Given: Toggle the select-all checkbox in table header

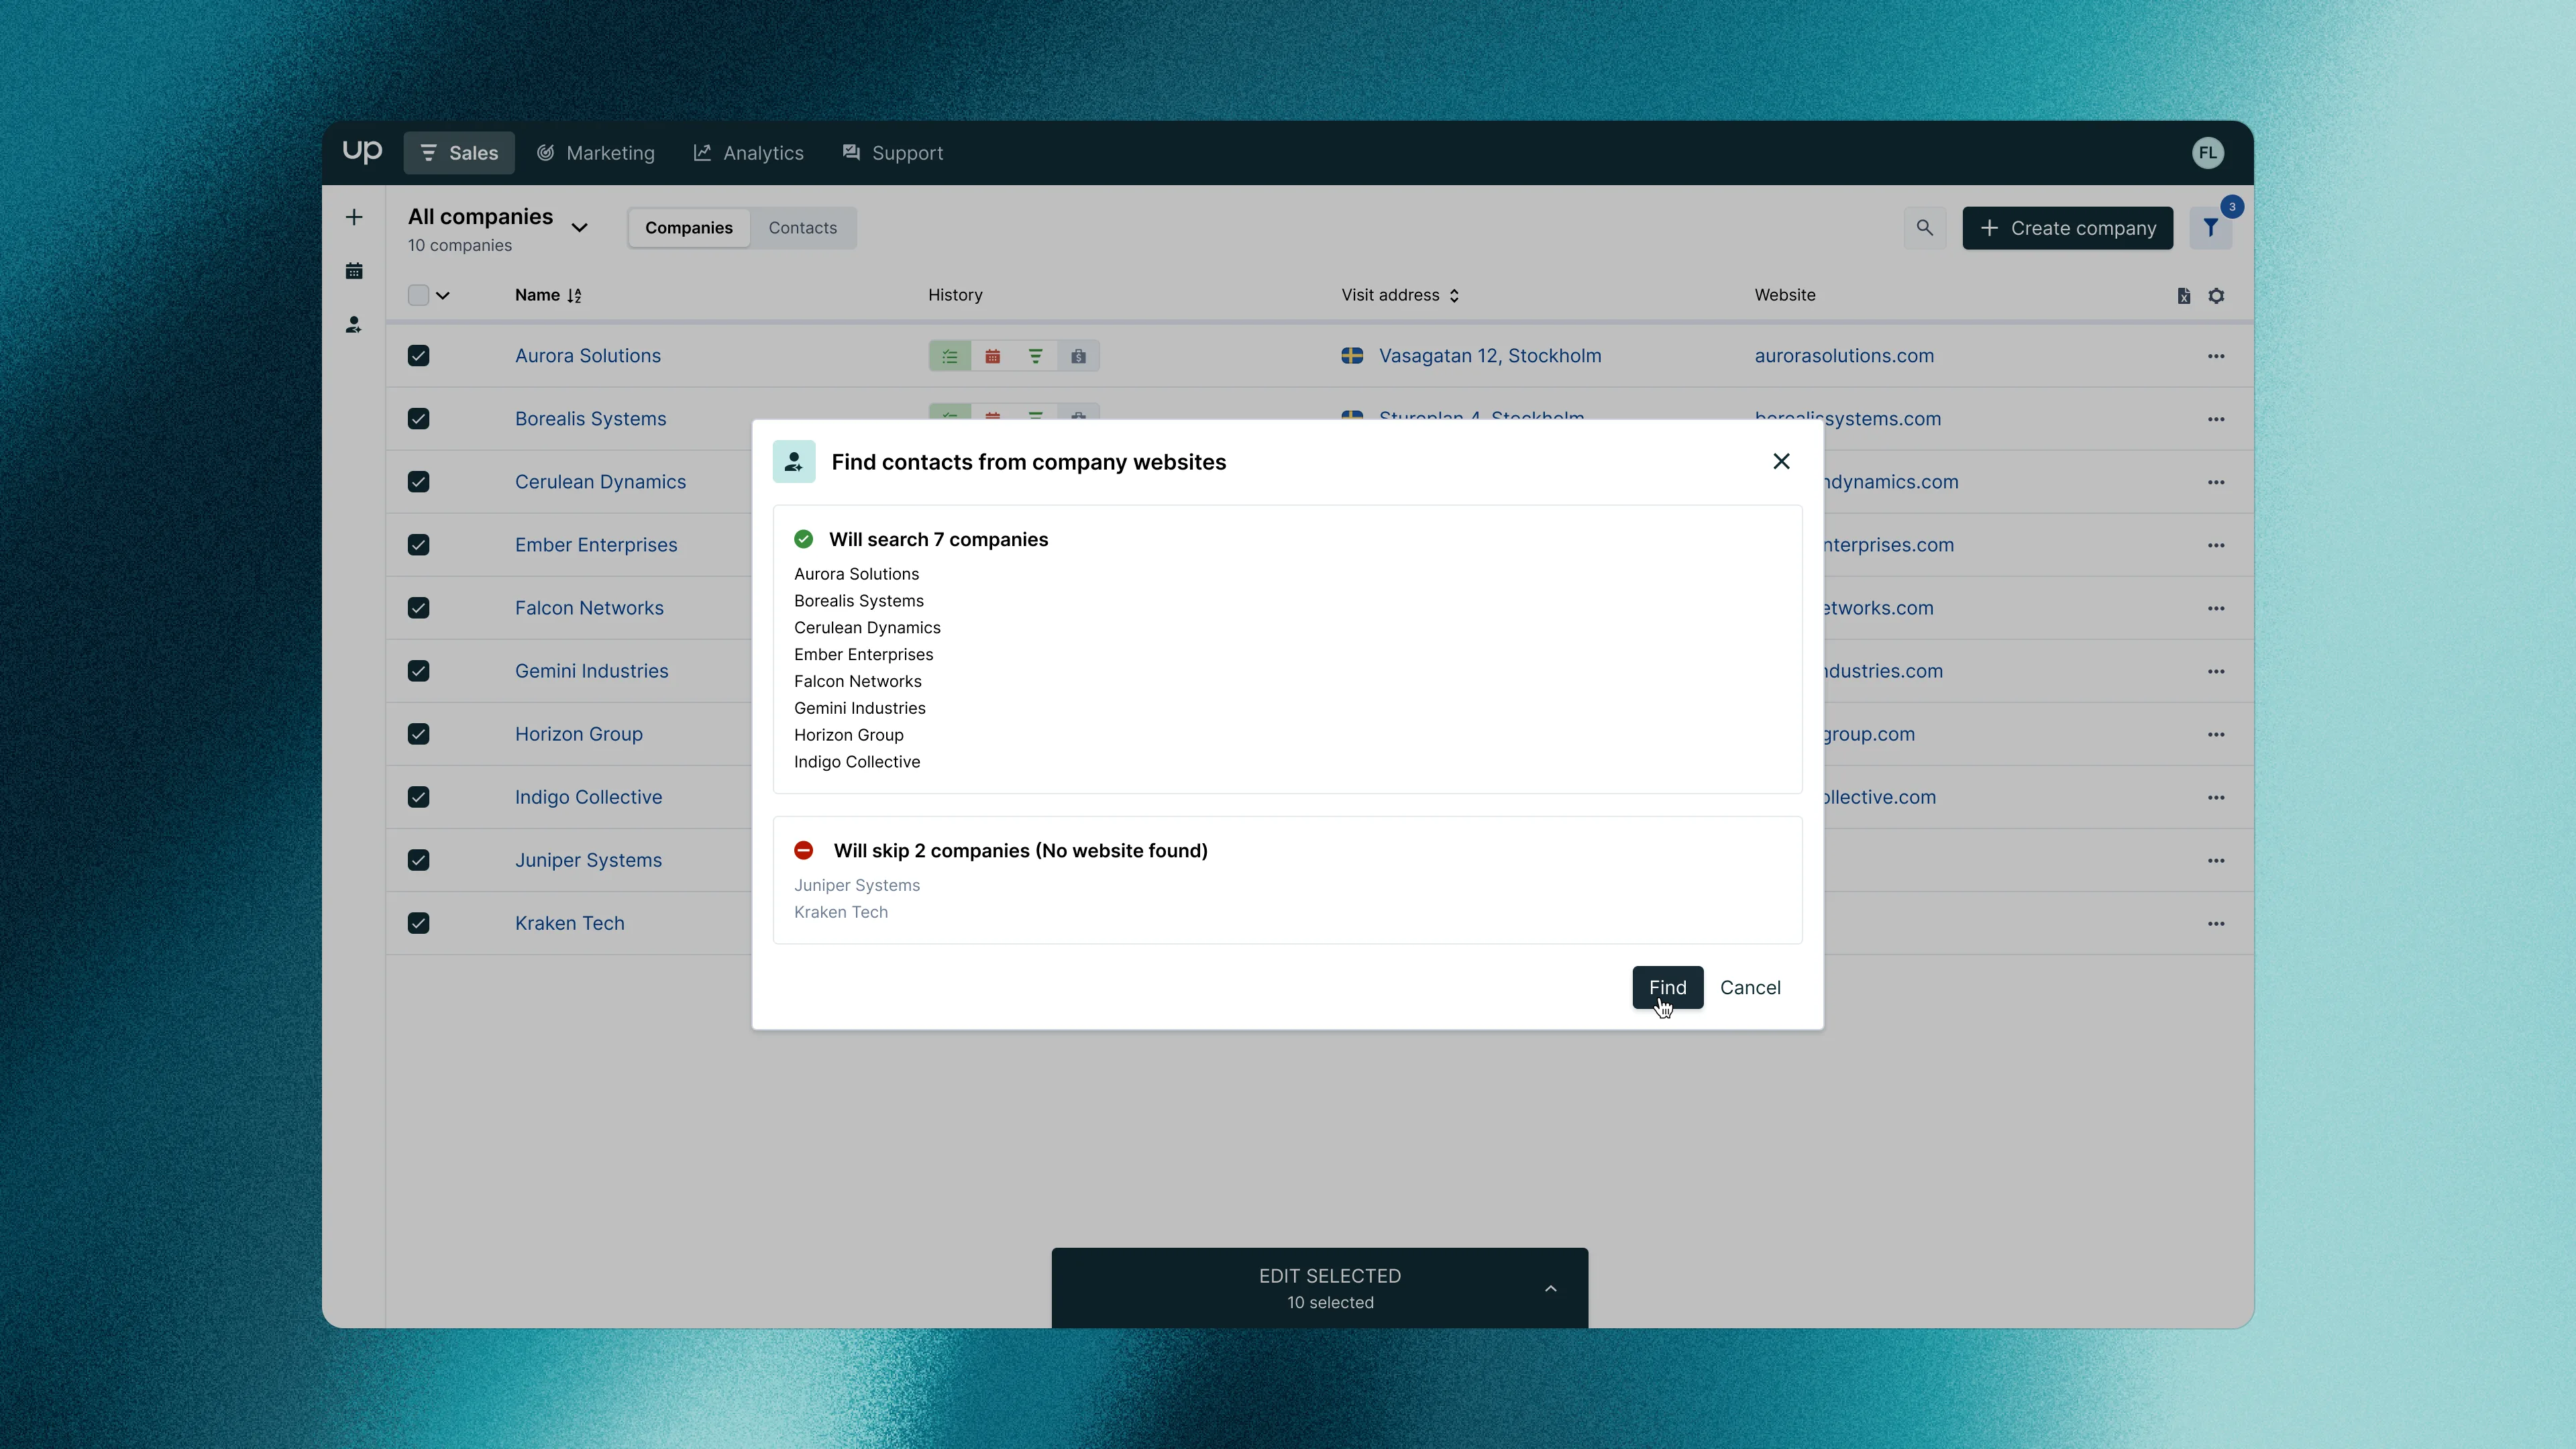Looking at the screenshot, I should point(418,295).
